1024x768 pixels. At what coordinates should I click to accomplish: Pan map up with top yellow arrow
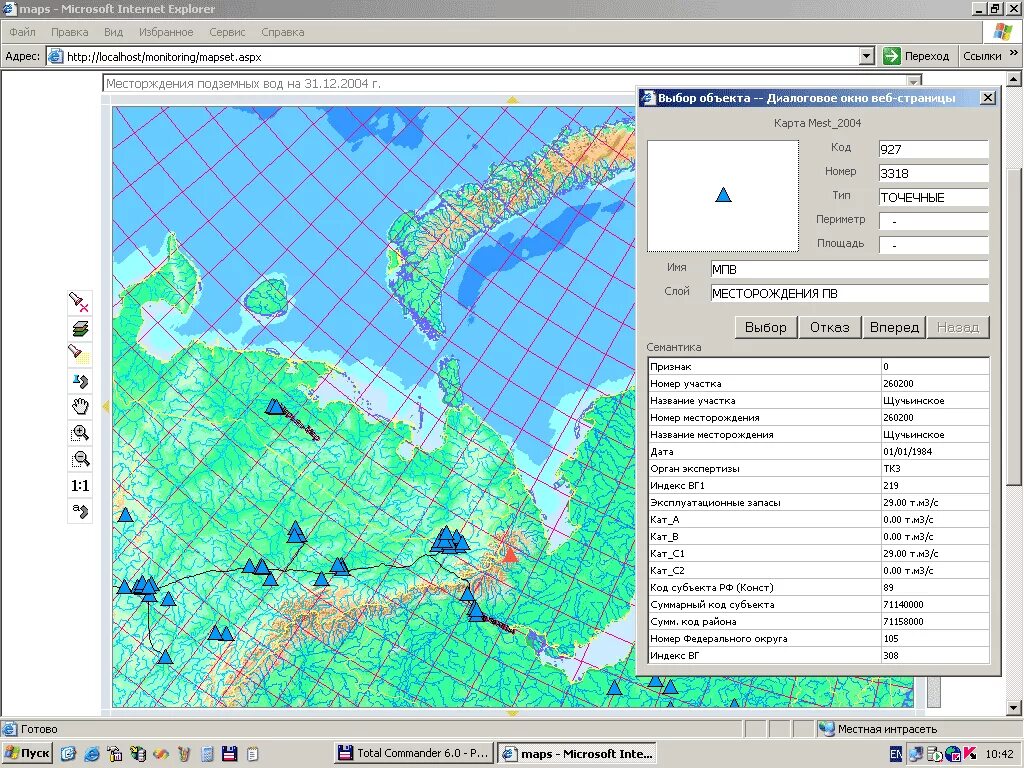coord(513,100)
